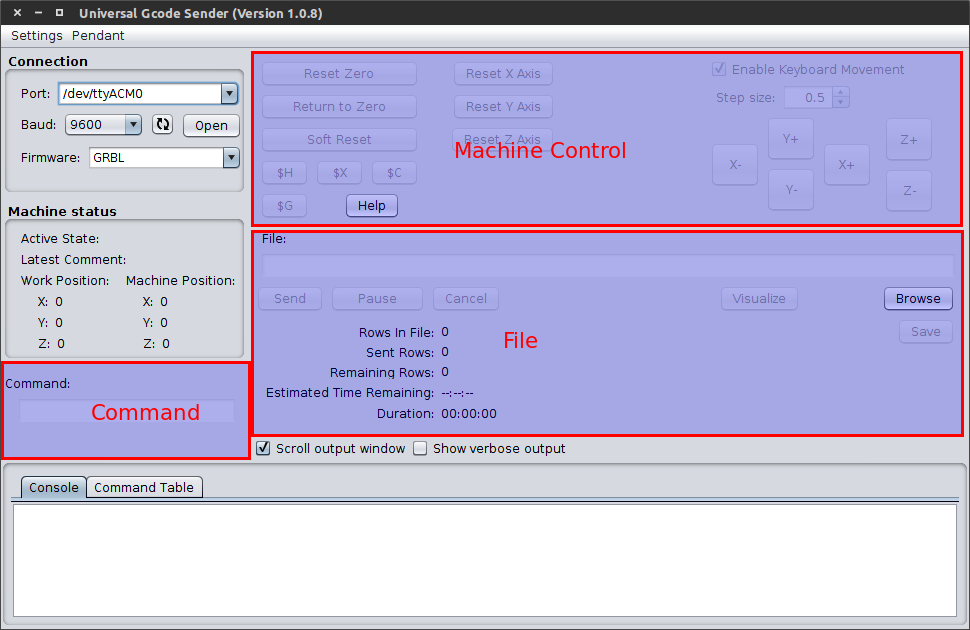Click the Duration value 00:00:00
This screenshot has height=630, width=970.
[469, 413]
